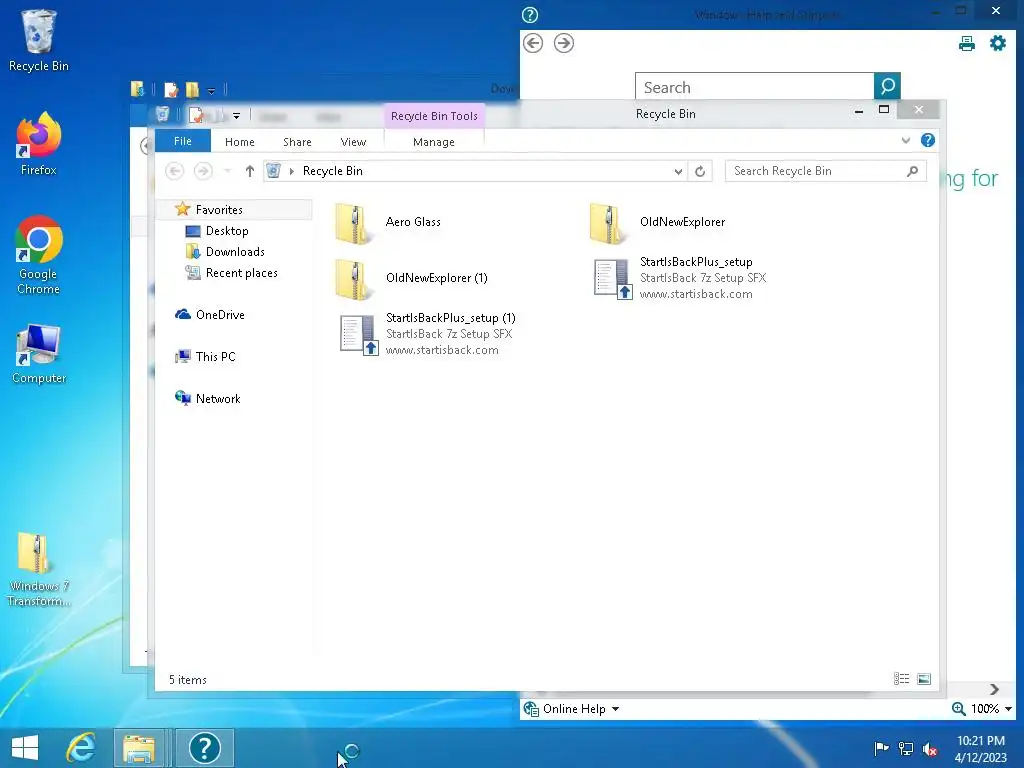The image size is (1024, 768).
Task: Open recent locations dropdown arrow
Action: [227, 171]
